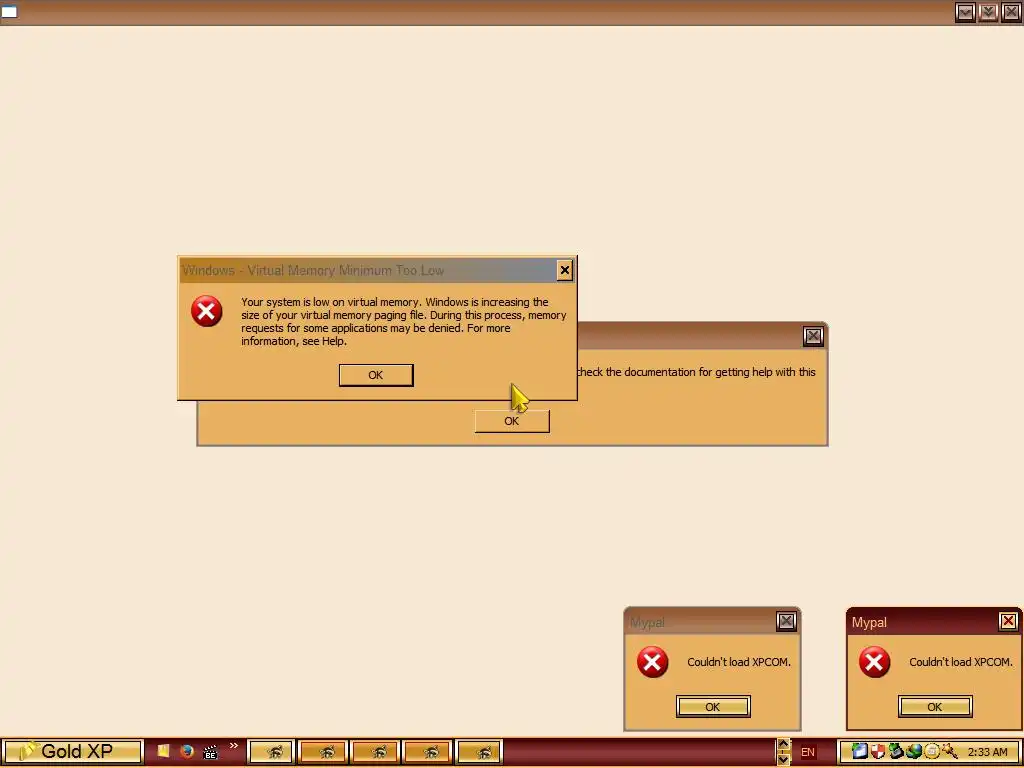Viewport: 1024px width, 768px height.
Task: Click OK in the faded-title Mypal dialog
Action: pos(712,707)
